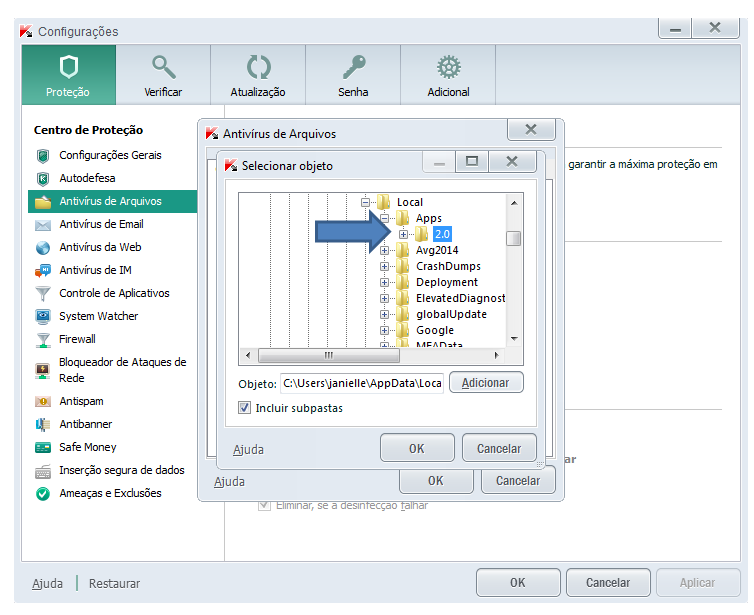754x615 pixels.
Task: Click the Autodefesa shield icon
Action: point(43,178)
